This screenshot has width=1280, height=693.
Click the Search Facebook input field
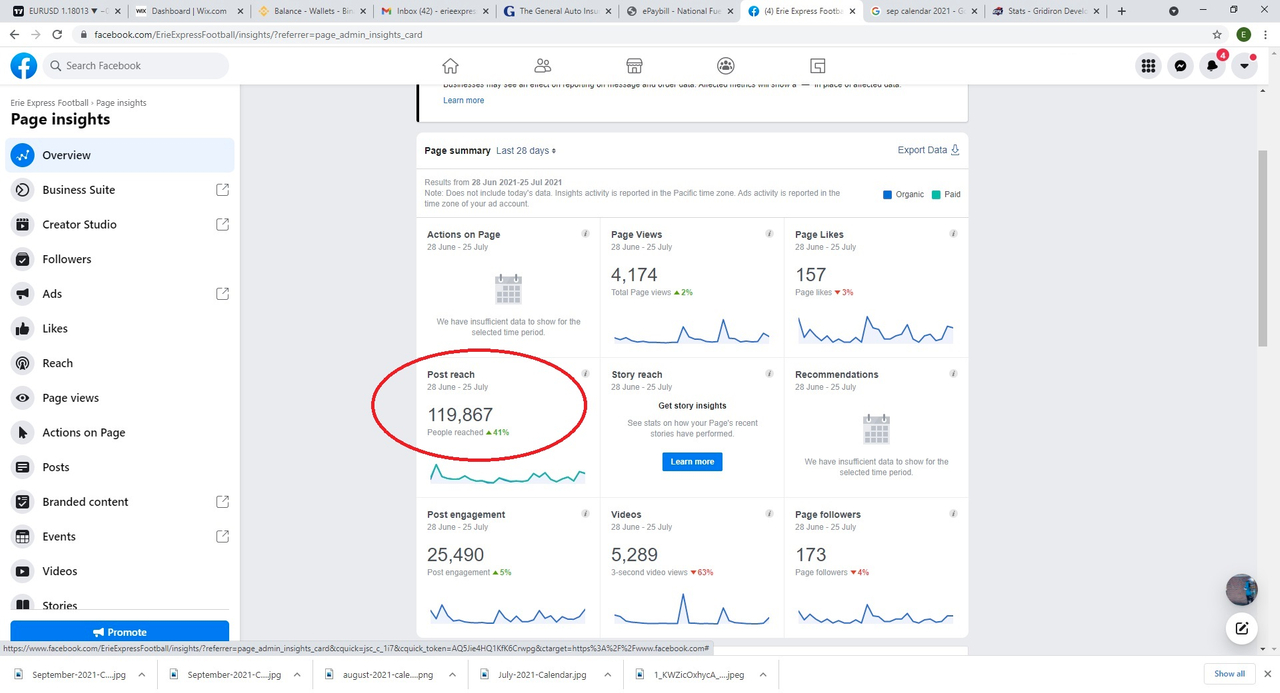(x=140, y=66)
